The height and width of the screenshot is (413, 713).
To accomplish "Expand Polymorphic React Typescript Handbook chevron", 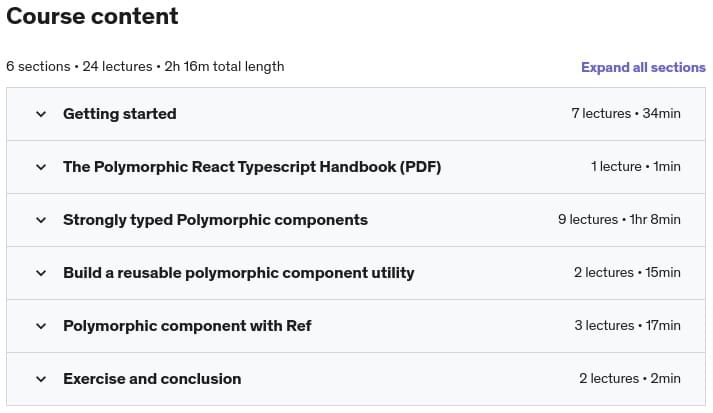I will (x=41, y=167).
